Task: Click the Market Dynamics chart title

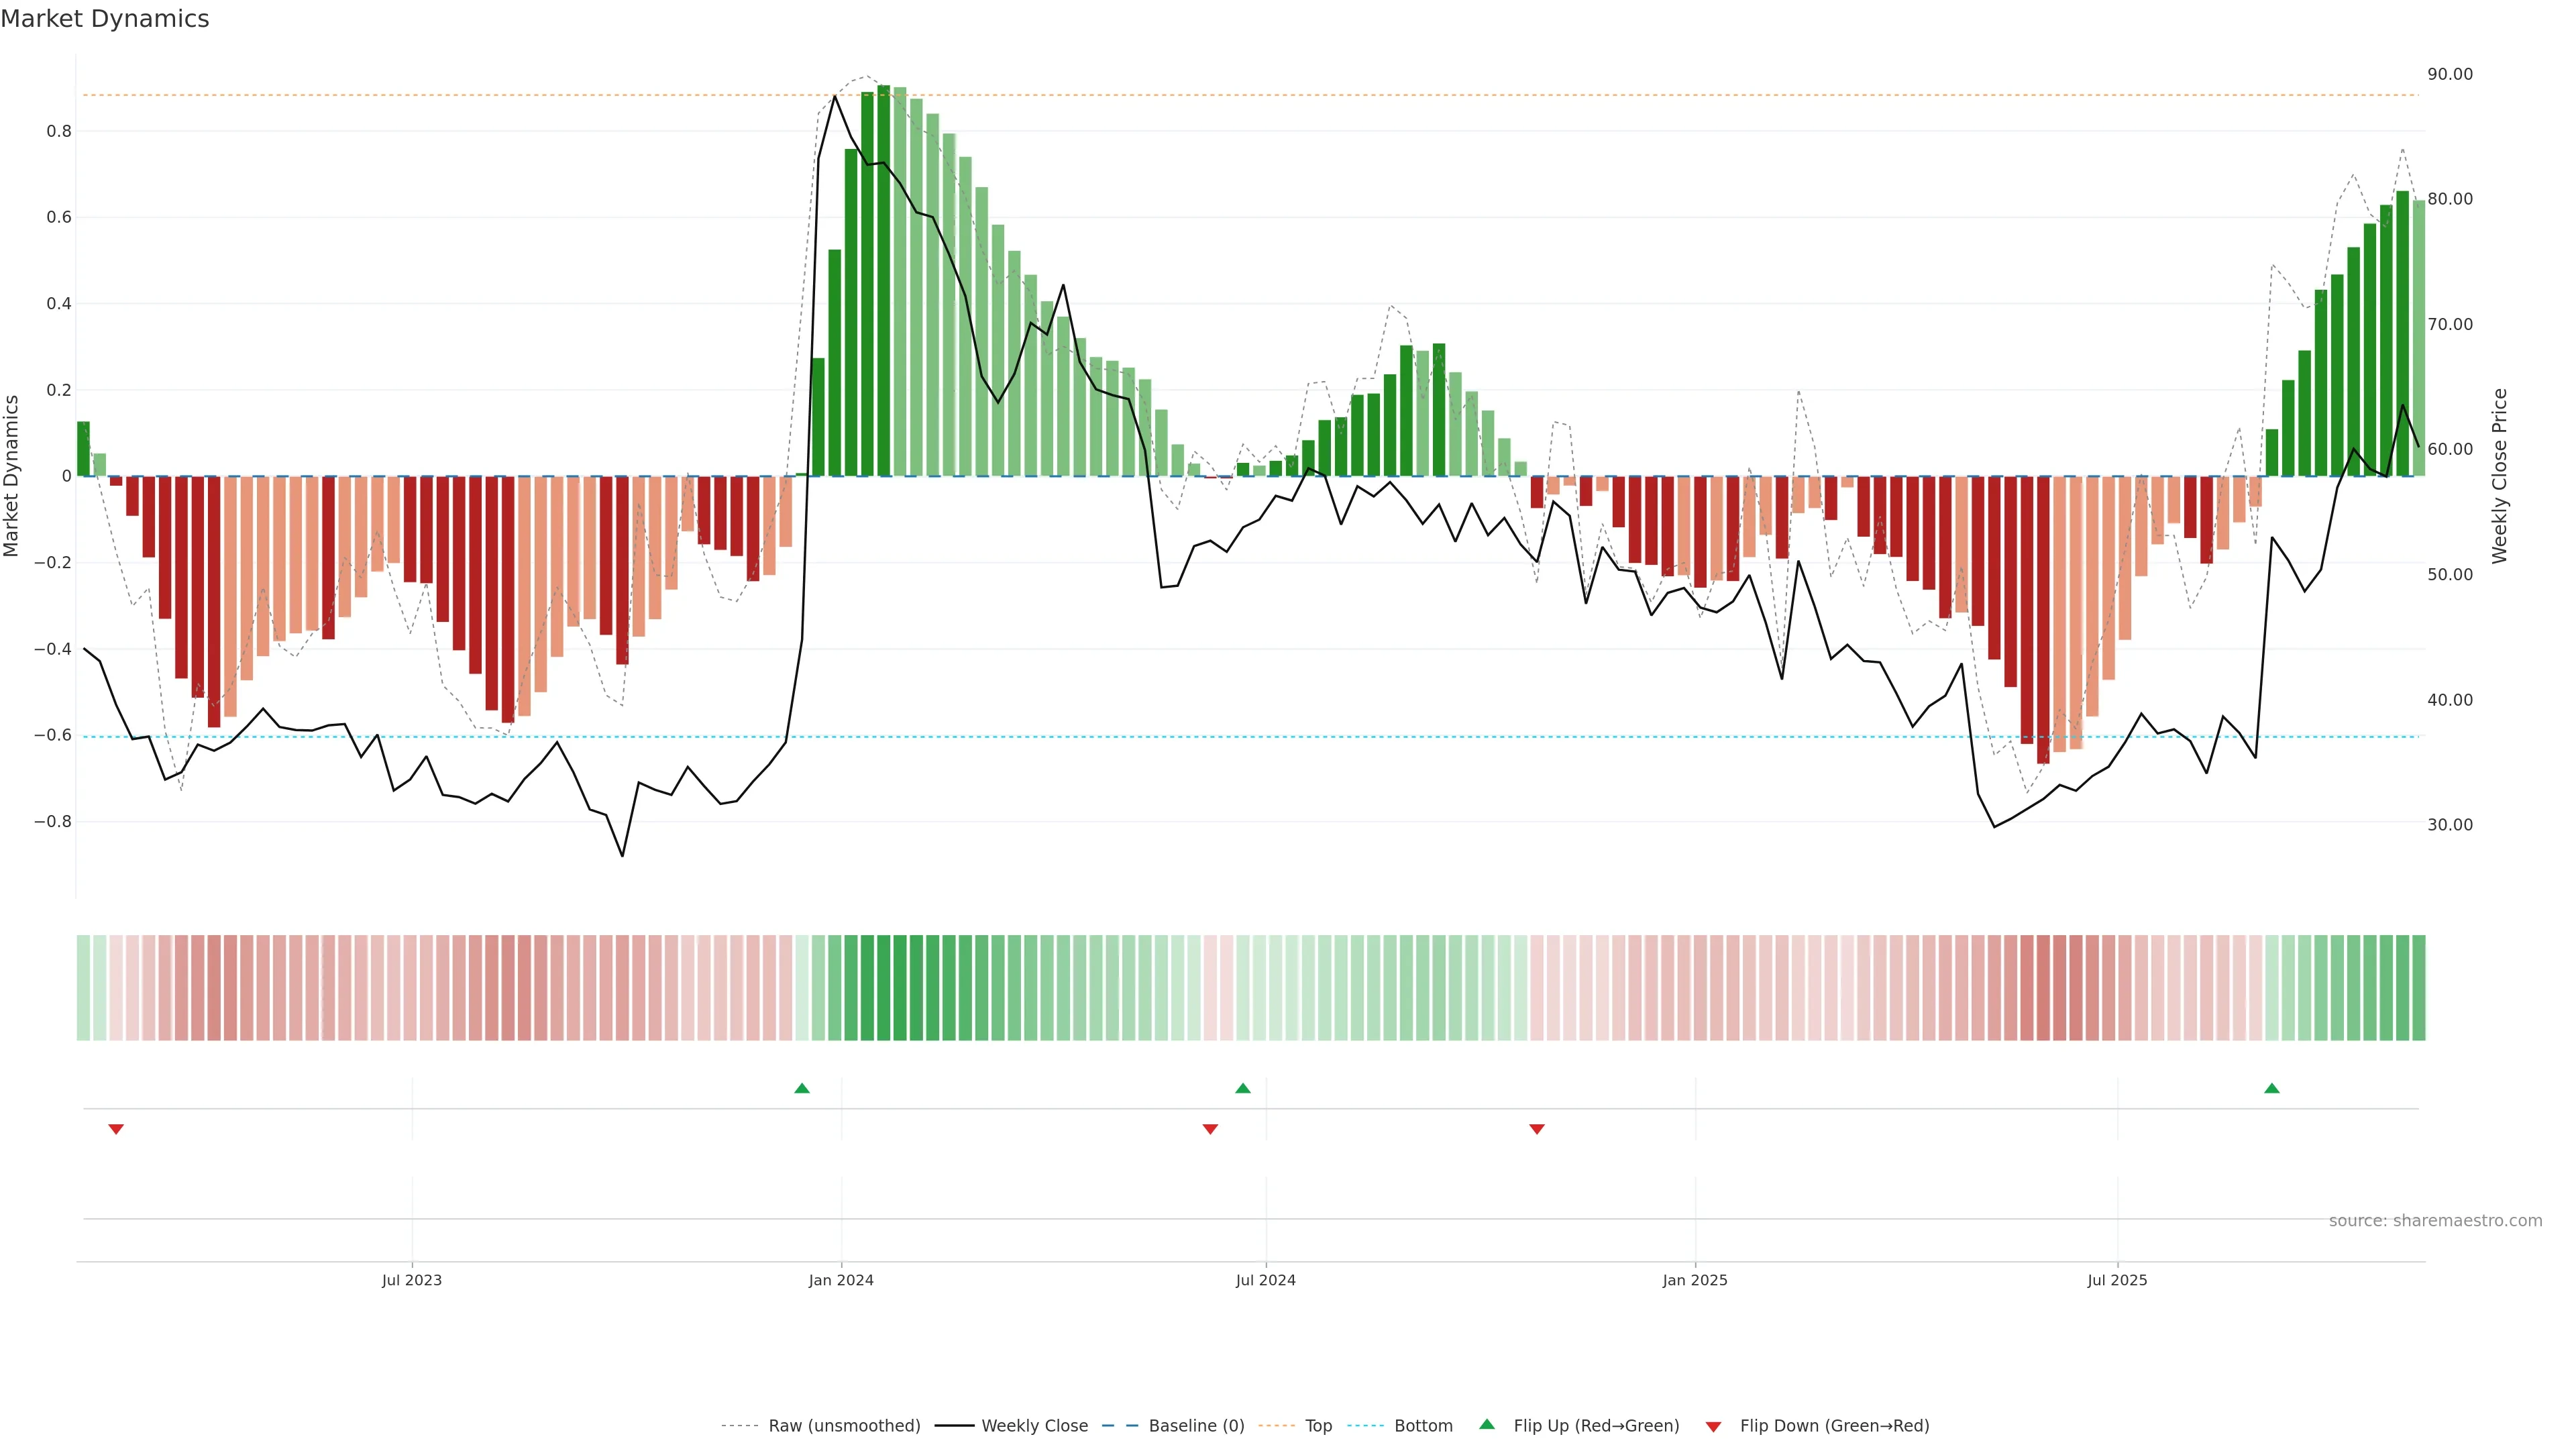Action: (x=105, y=19)
